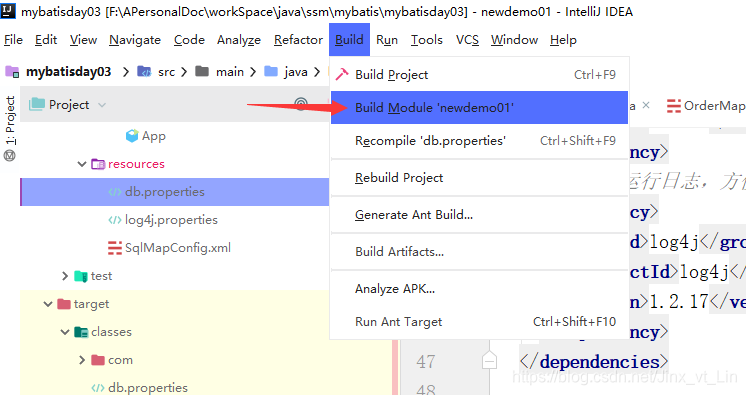Screen dimensions: 746x395
Task: Click the log4j.properties file icon
Action: (x=115, y=220)
